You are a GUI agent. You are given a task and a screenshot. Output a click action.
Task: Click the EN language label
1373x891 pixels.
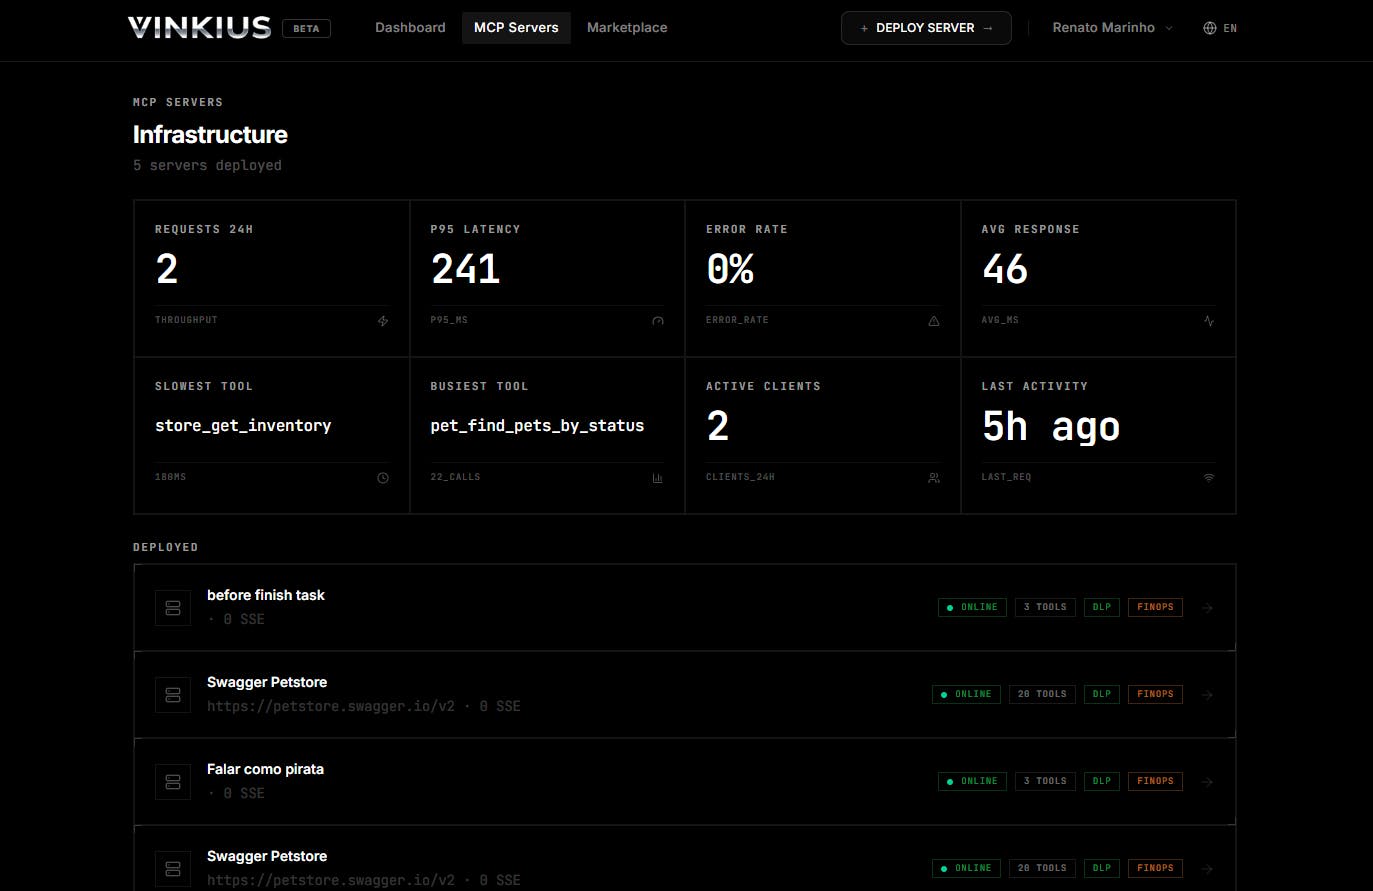(x=1230, y=28)
